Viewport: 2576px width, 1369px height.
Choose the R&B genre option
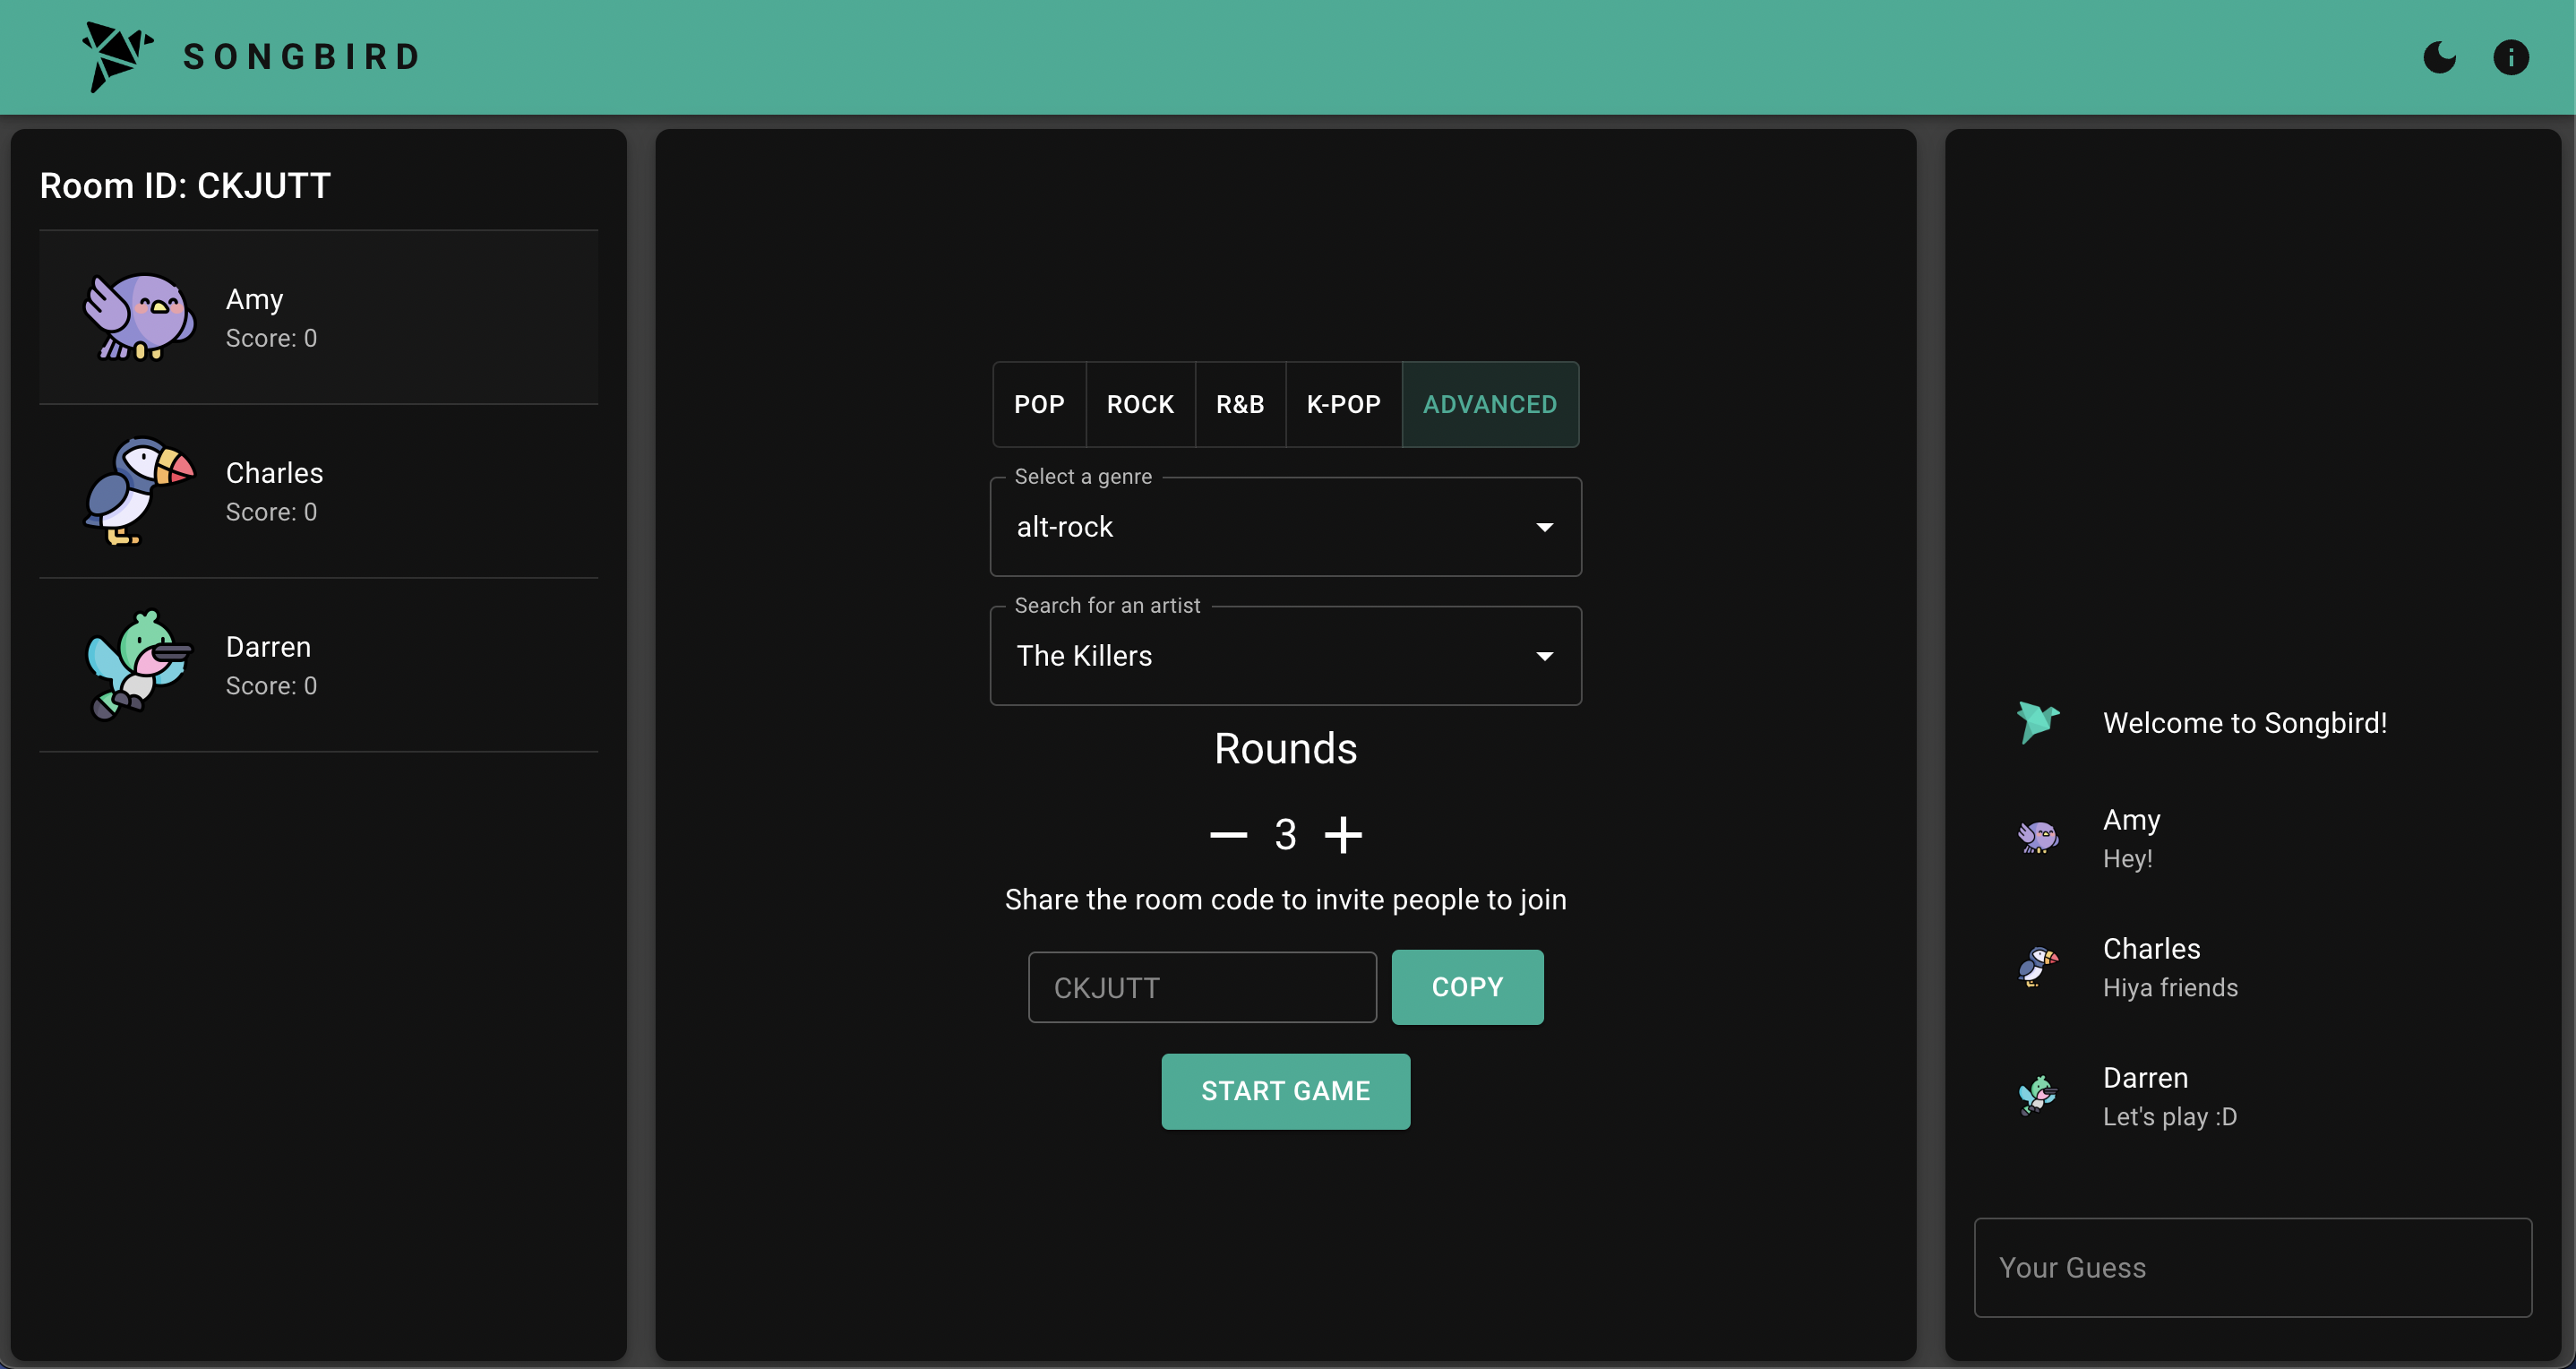click(x=1240, y=404)
